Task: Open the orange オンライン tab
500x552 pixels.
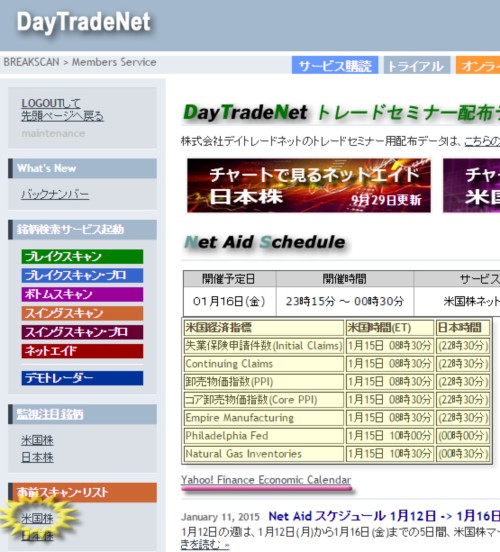Action: [x=478, y=65]
